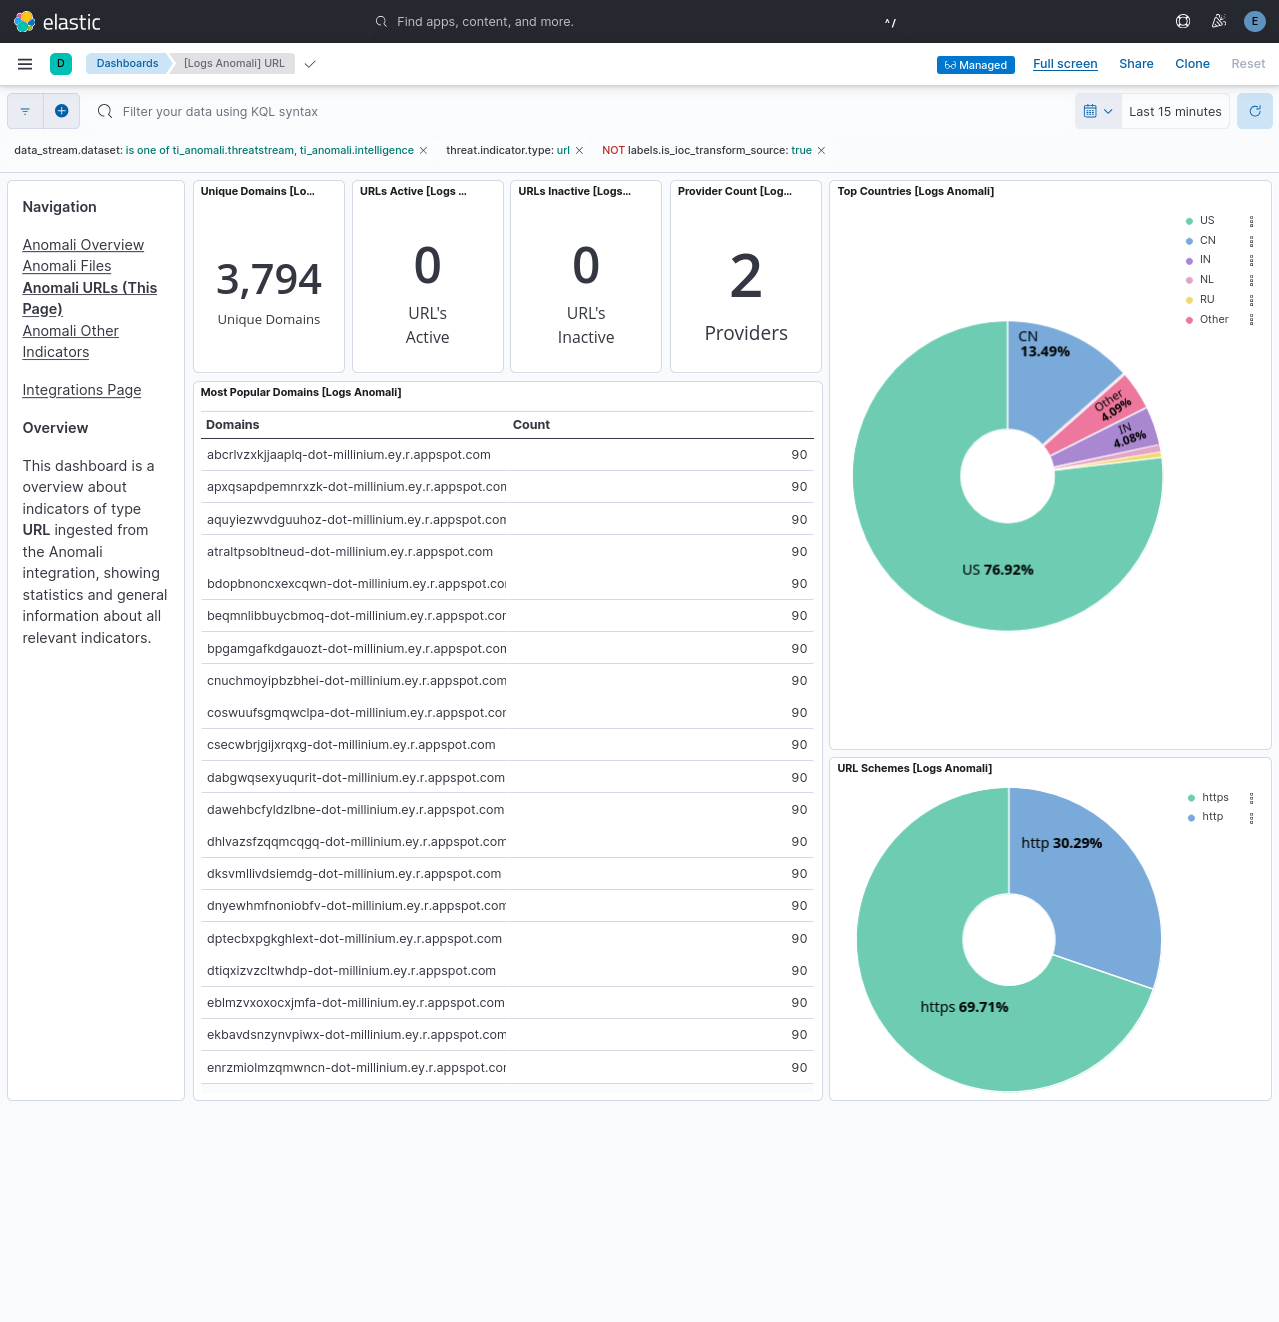This screenshot has width=1279, height=1322.
Task: Remove the threat.indicator.type: url filter
Action: click(579, 150)
